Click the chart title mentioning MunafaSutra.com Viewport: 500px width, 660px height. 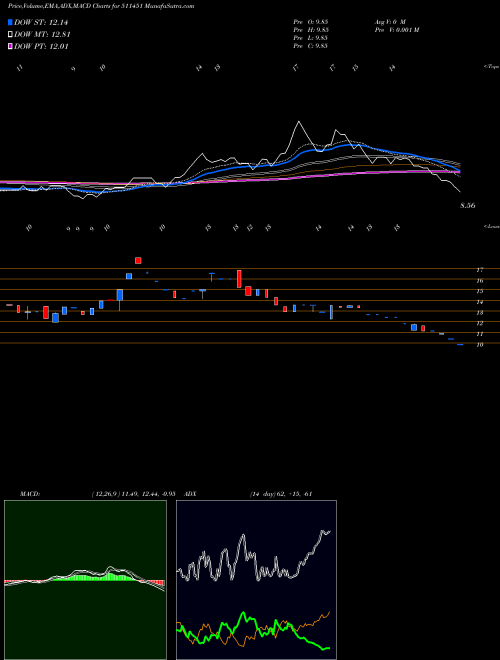point(101,6)
